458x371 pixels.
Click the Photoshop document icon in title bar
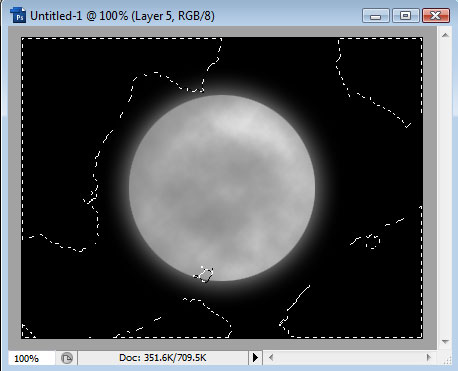coord(18,15)
